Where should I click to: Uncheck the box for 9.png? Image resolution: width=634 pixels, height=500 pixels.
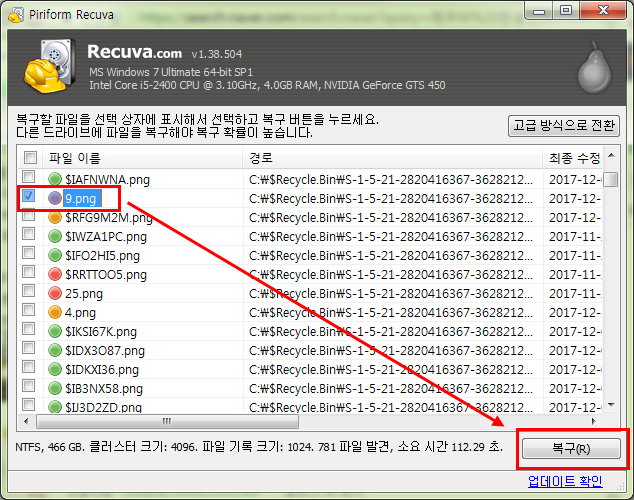pyautogui.click(x=28, y=196)
